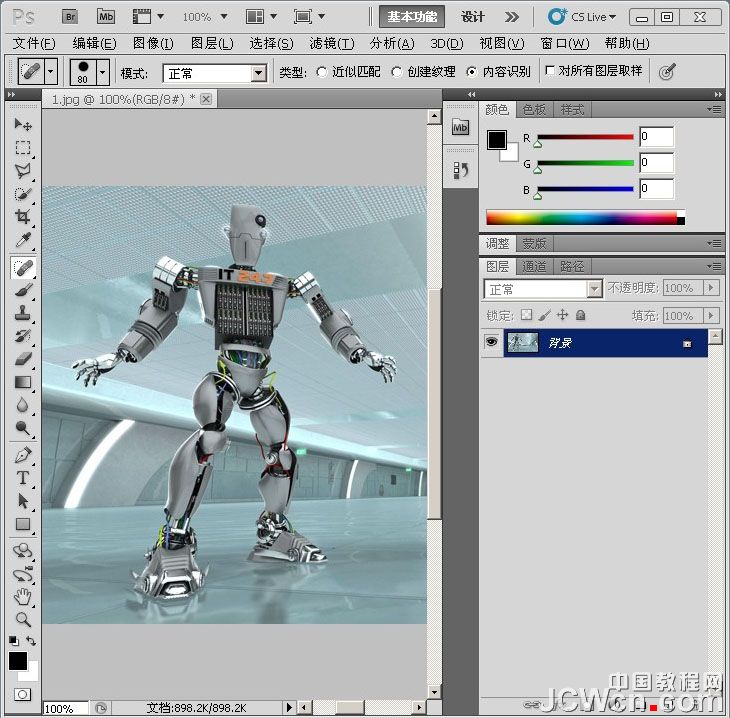Click the Color panel foreground swatch
The height and width of the screenshot is (718, 730).
tap(497, 140)
